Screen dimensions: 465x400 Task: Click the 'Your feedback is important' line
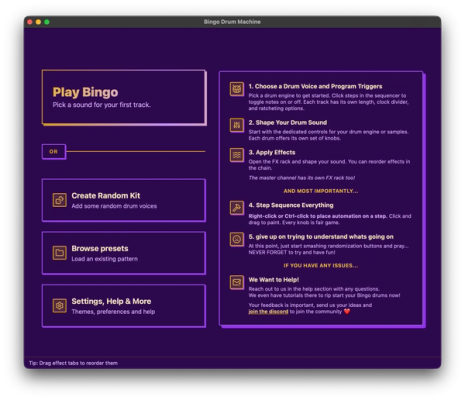(x=310, y=305)
